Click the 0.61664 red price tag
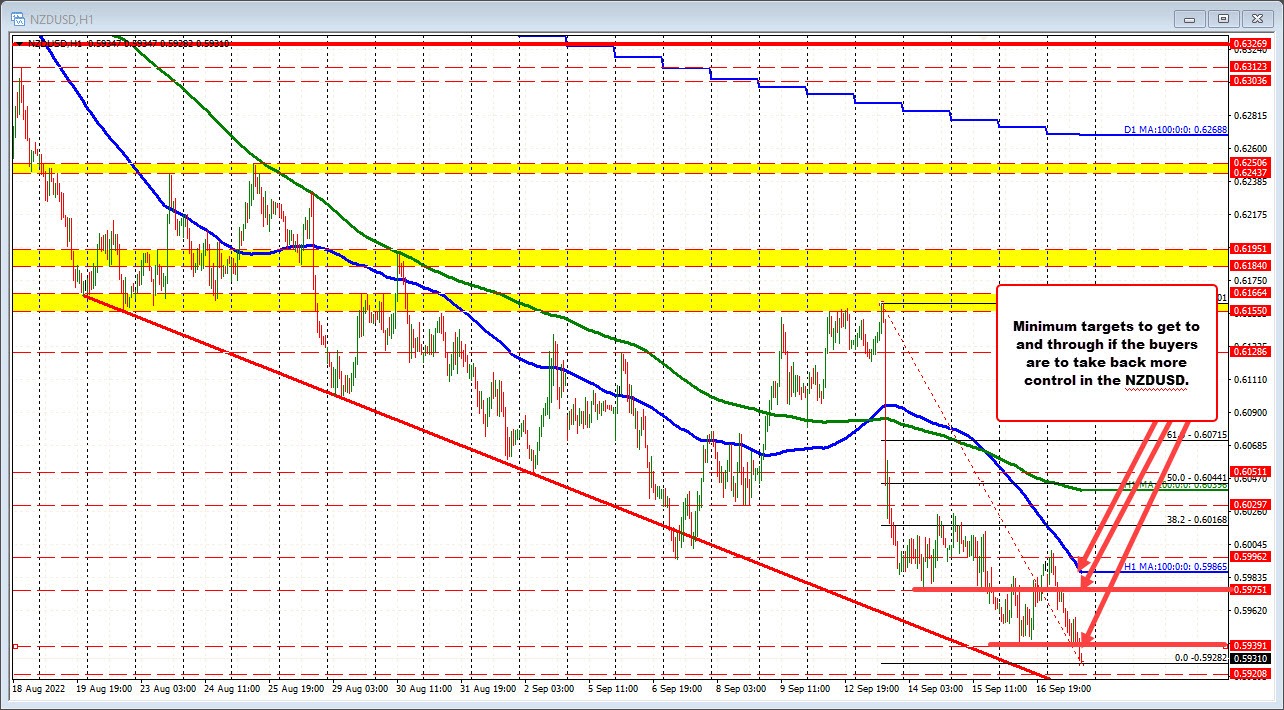This screenshot has height=710, width=1284. coord(1251,293)
